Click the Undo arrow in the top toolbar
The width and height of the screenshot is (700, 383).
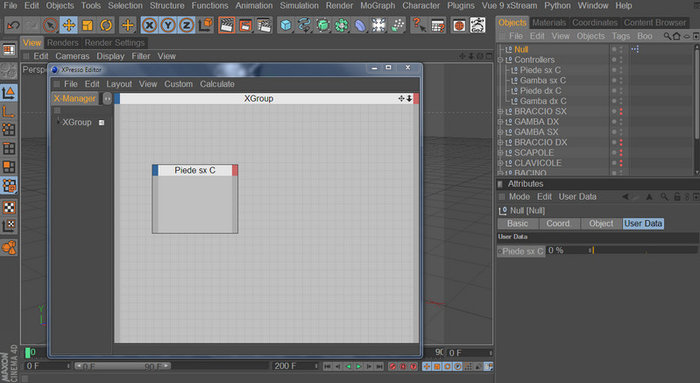click(x=13, y=25)
